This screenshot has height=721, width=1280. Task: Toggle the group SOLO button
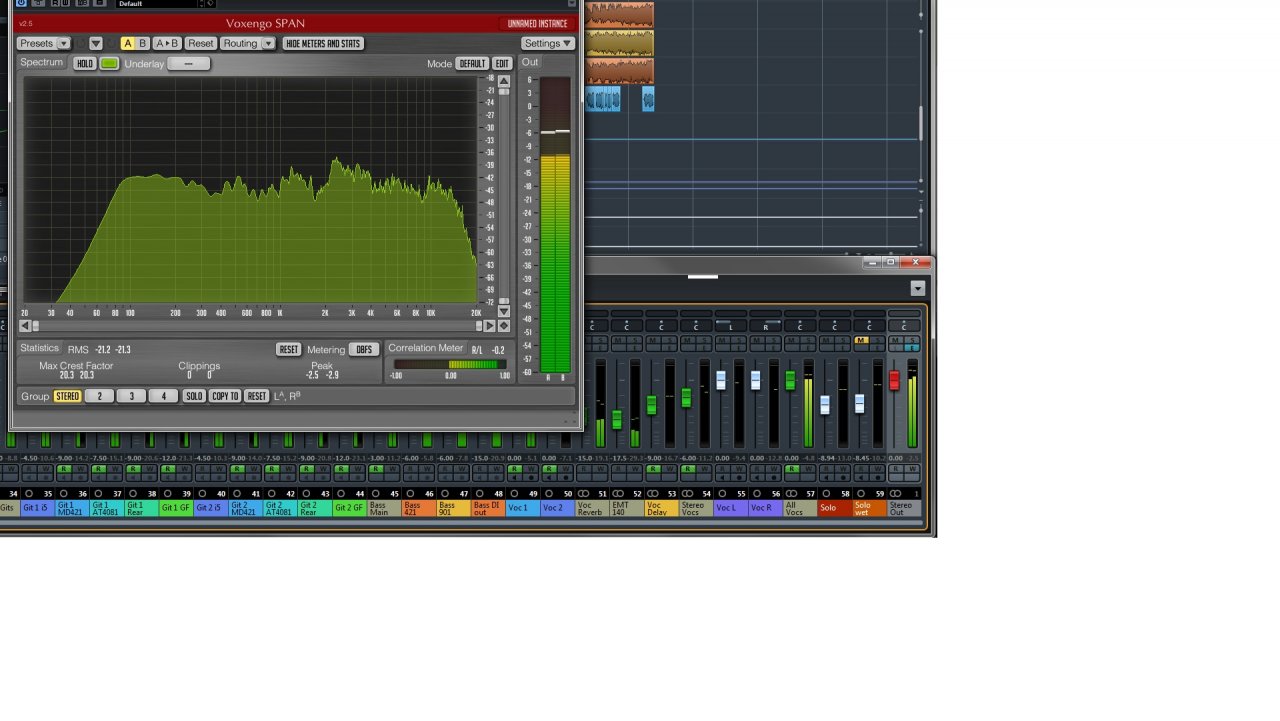coord(194,397)
